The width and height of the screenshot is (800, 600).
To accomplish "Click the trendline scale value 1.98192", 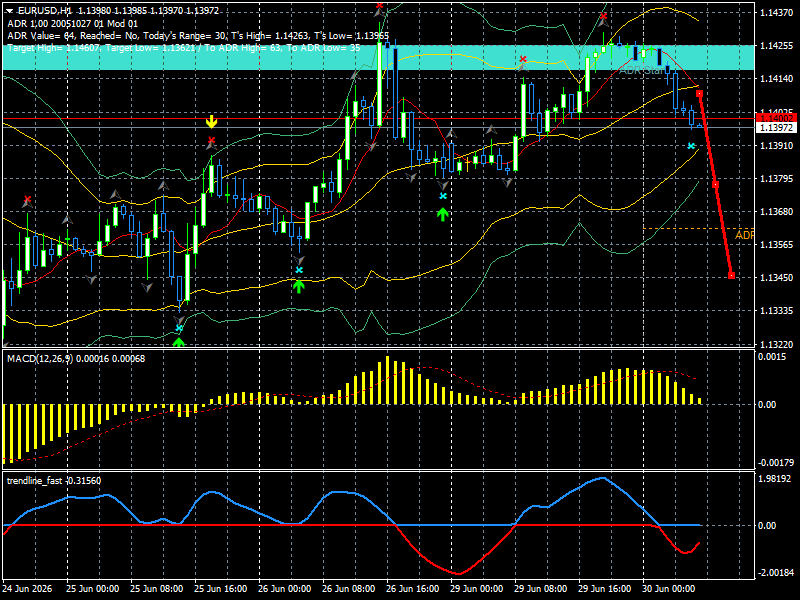I will pyautogui.click(x=776, y=479).
